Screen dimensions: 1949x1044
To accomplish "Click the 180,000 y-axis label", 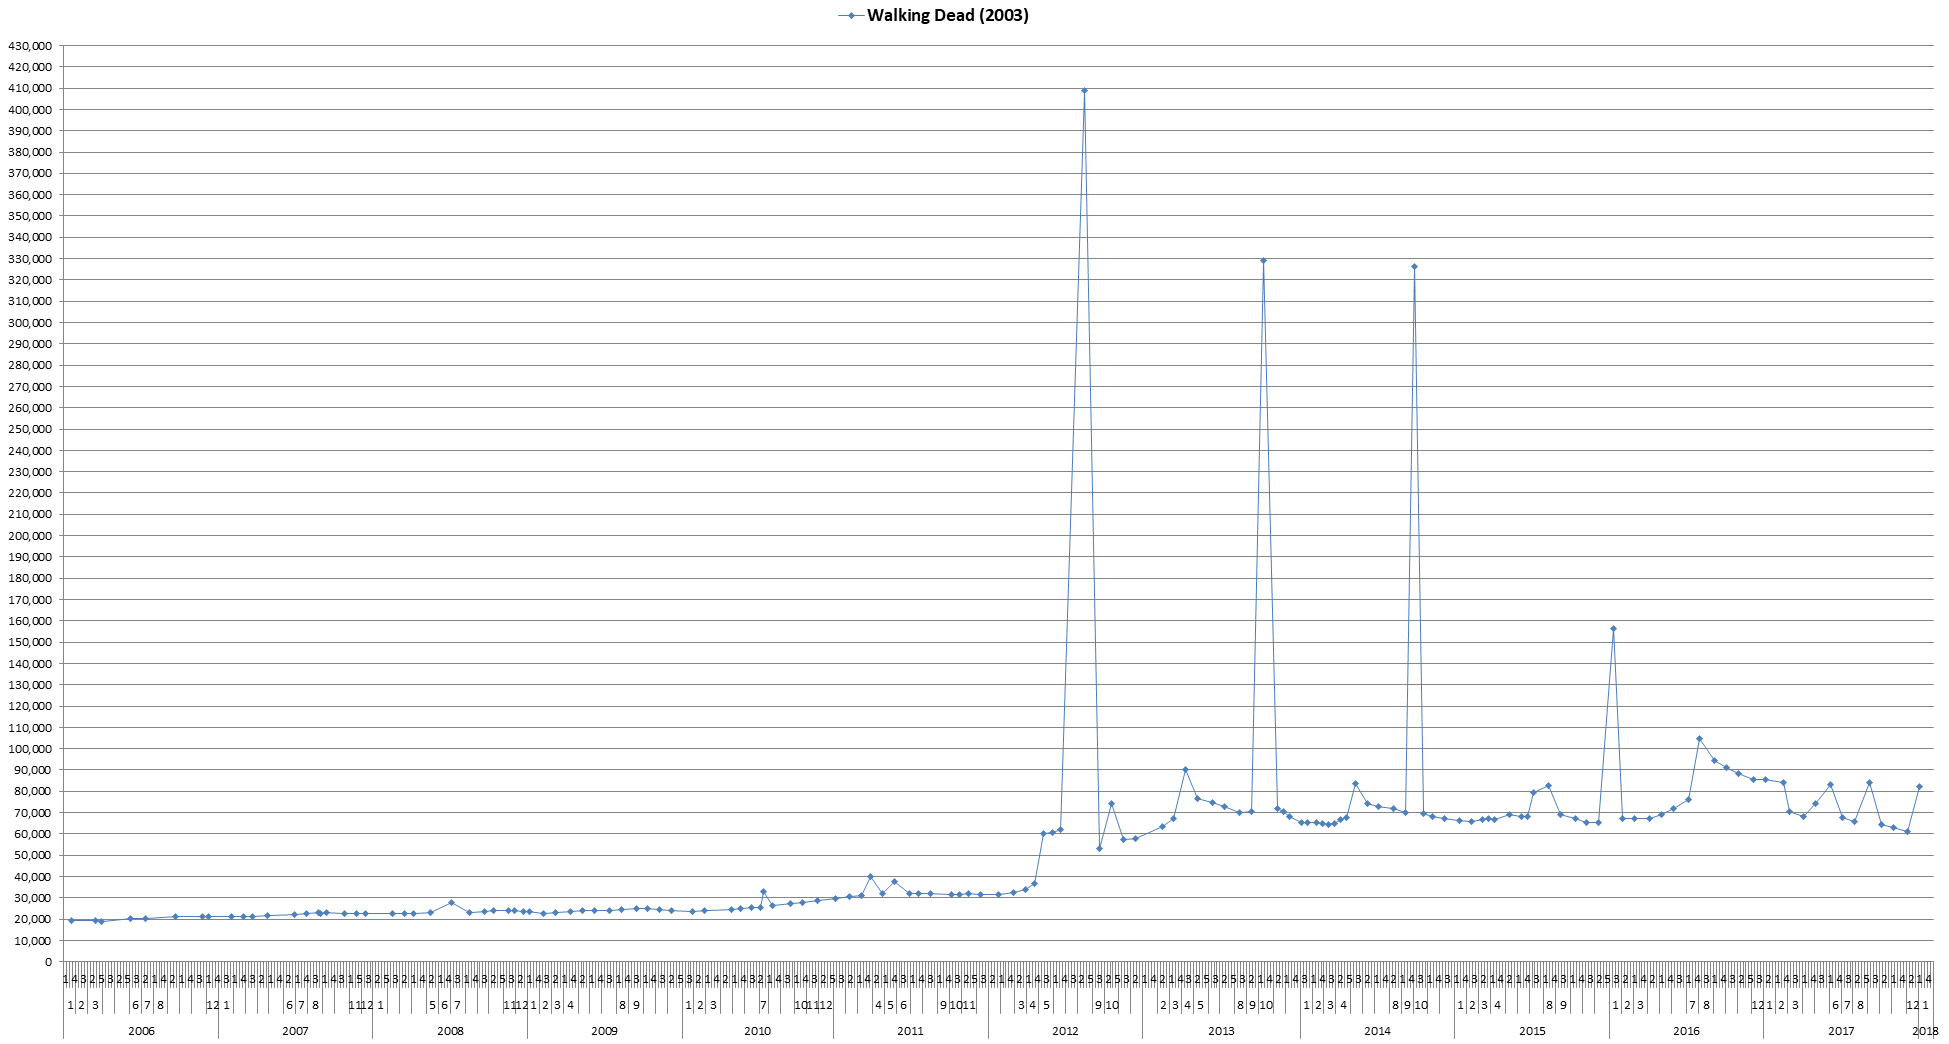I will click(29, 578).
